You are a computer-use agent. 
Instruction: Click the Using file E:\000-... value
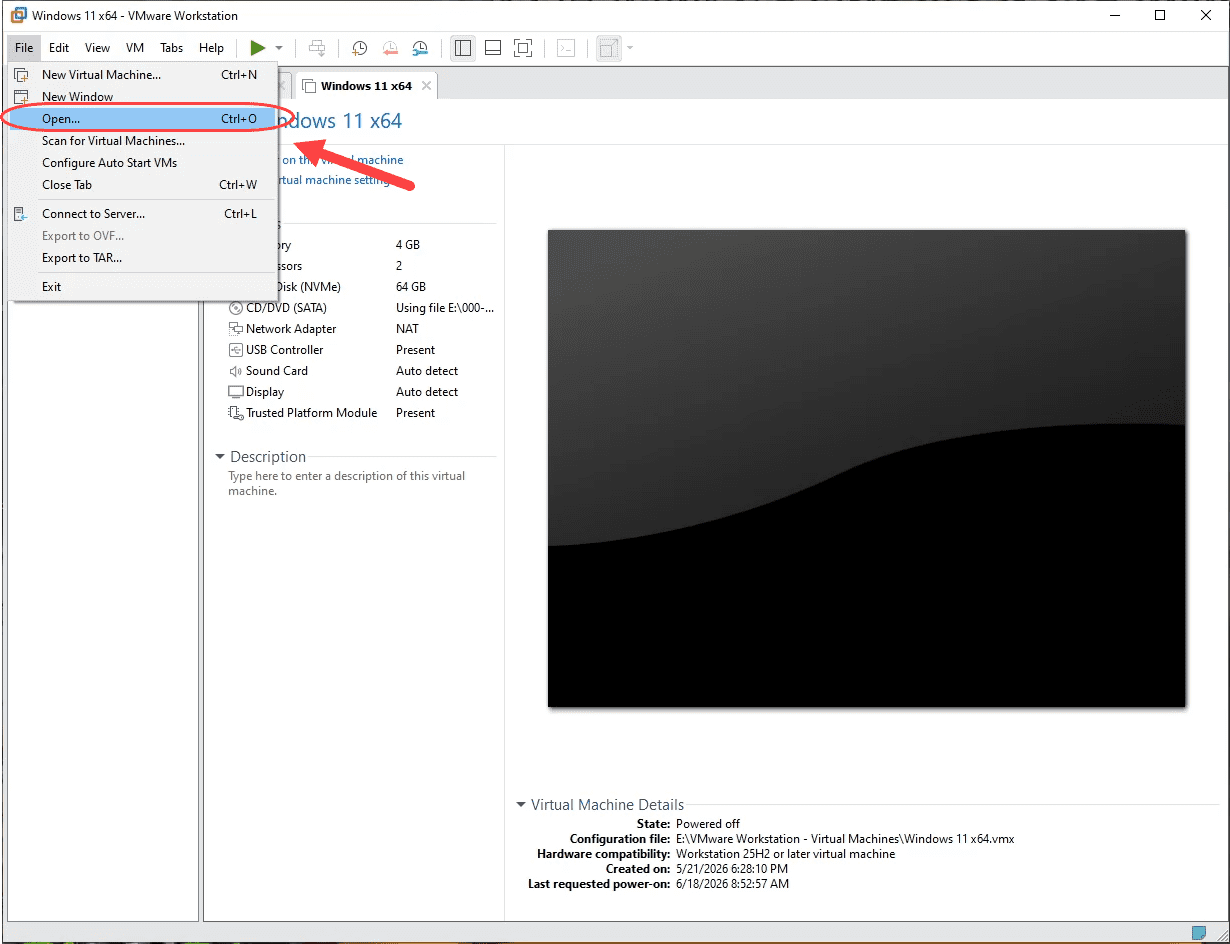pyautogui.click(x=445, y=308)
